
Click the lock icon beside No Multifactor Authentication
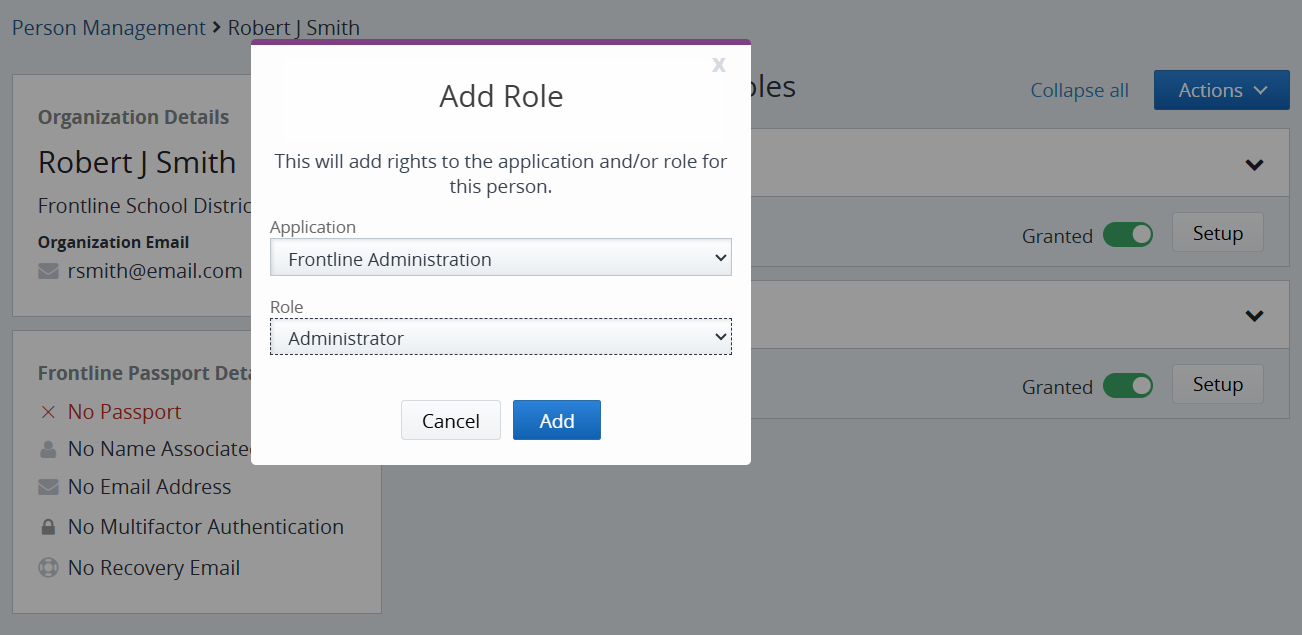point(48,526)
